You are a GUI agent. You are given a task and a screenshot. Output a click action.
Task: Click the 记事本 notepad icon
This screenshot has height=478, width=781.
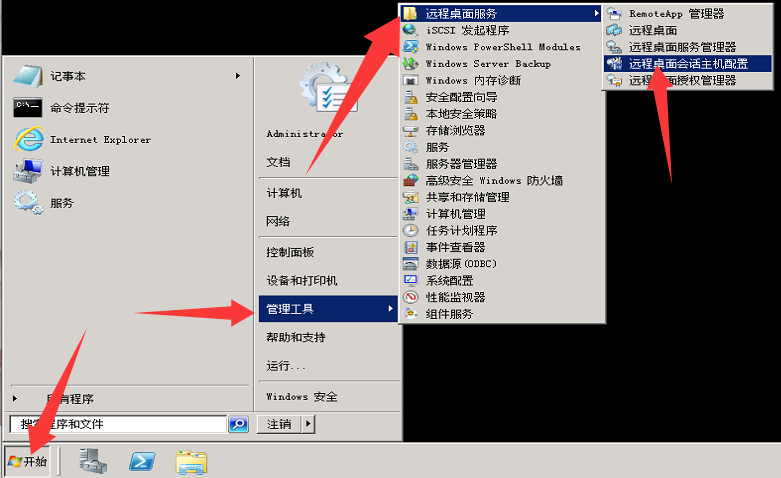tap(27, 76)
